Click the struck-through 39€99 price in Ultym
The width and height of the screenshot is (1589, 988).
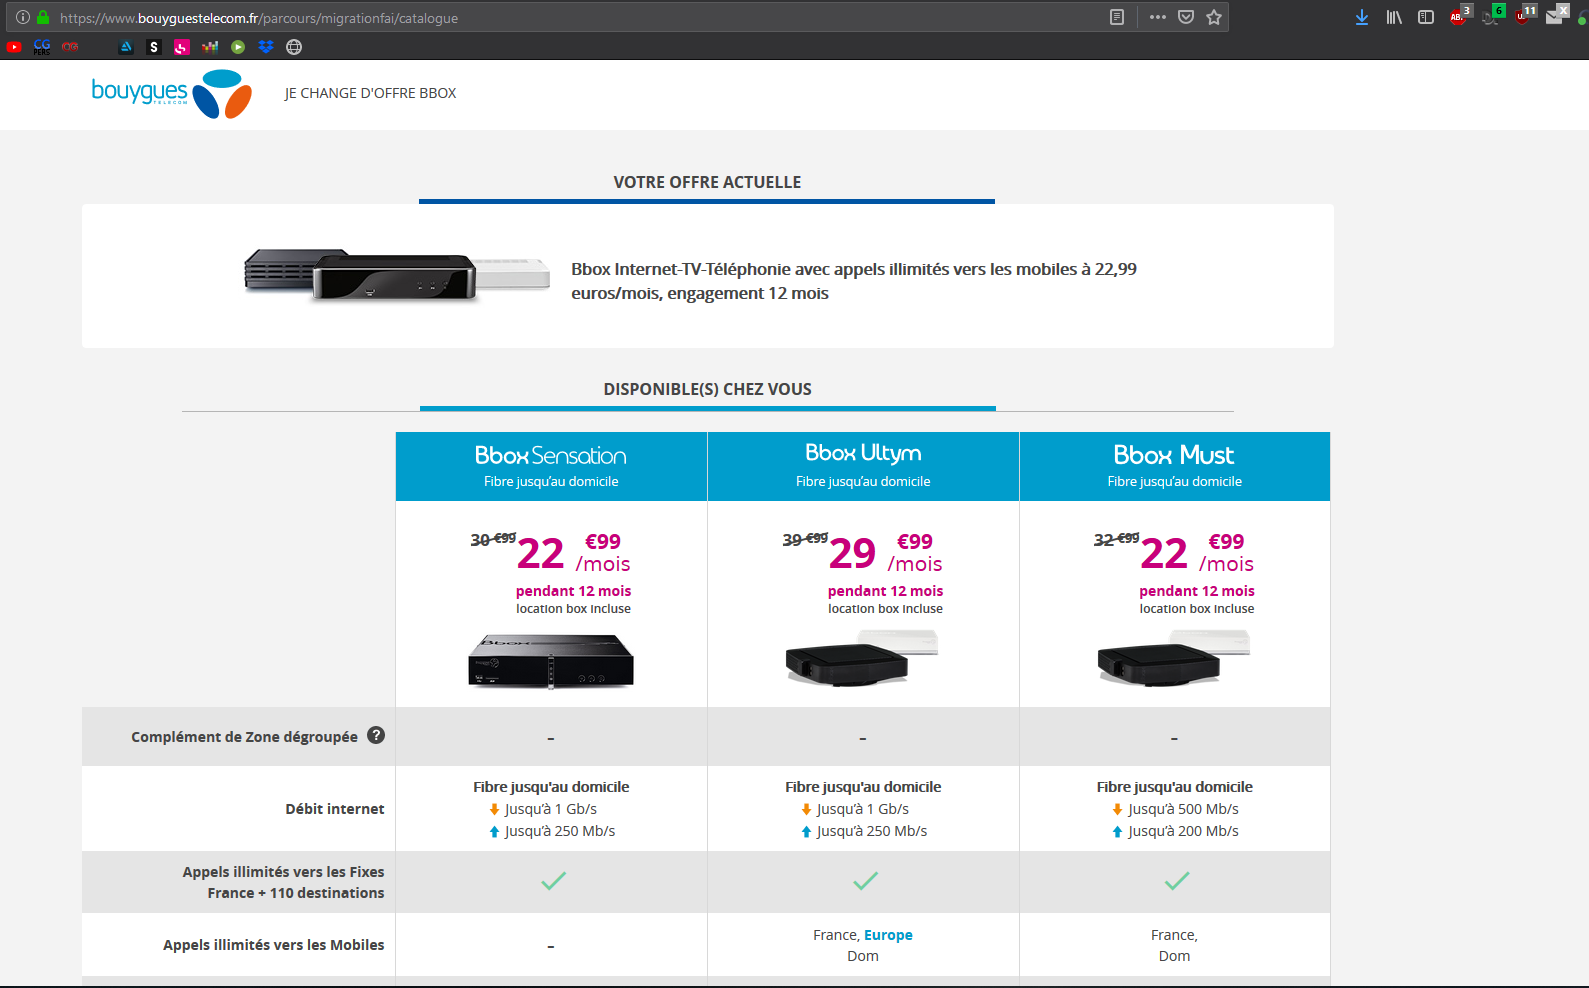coord(805,539)
